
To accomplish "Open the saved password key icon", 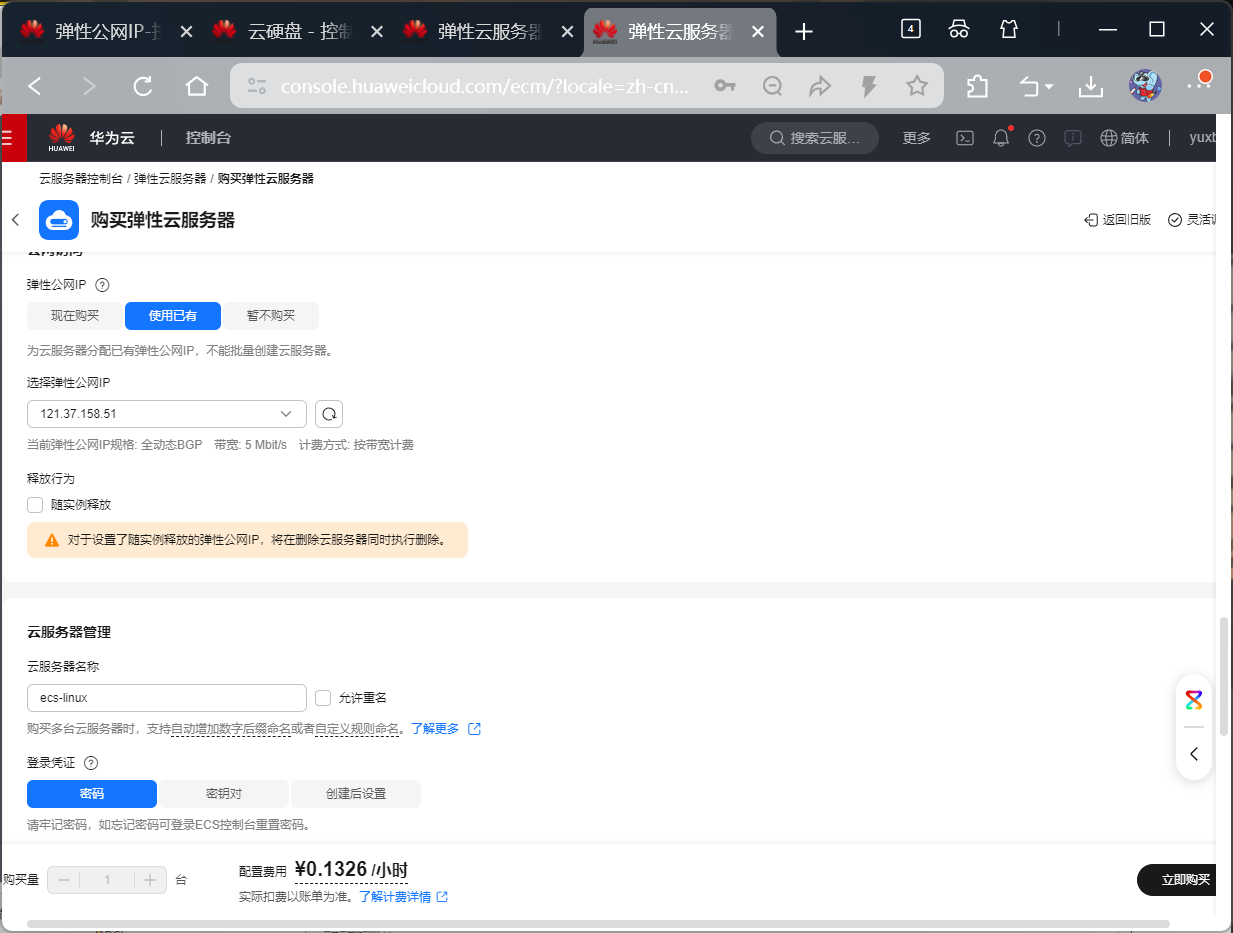I will click(x=725, y=86).
